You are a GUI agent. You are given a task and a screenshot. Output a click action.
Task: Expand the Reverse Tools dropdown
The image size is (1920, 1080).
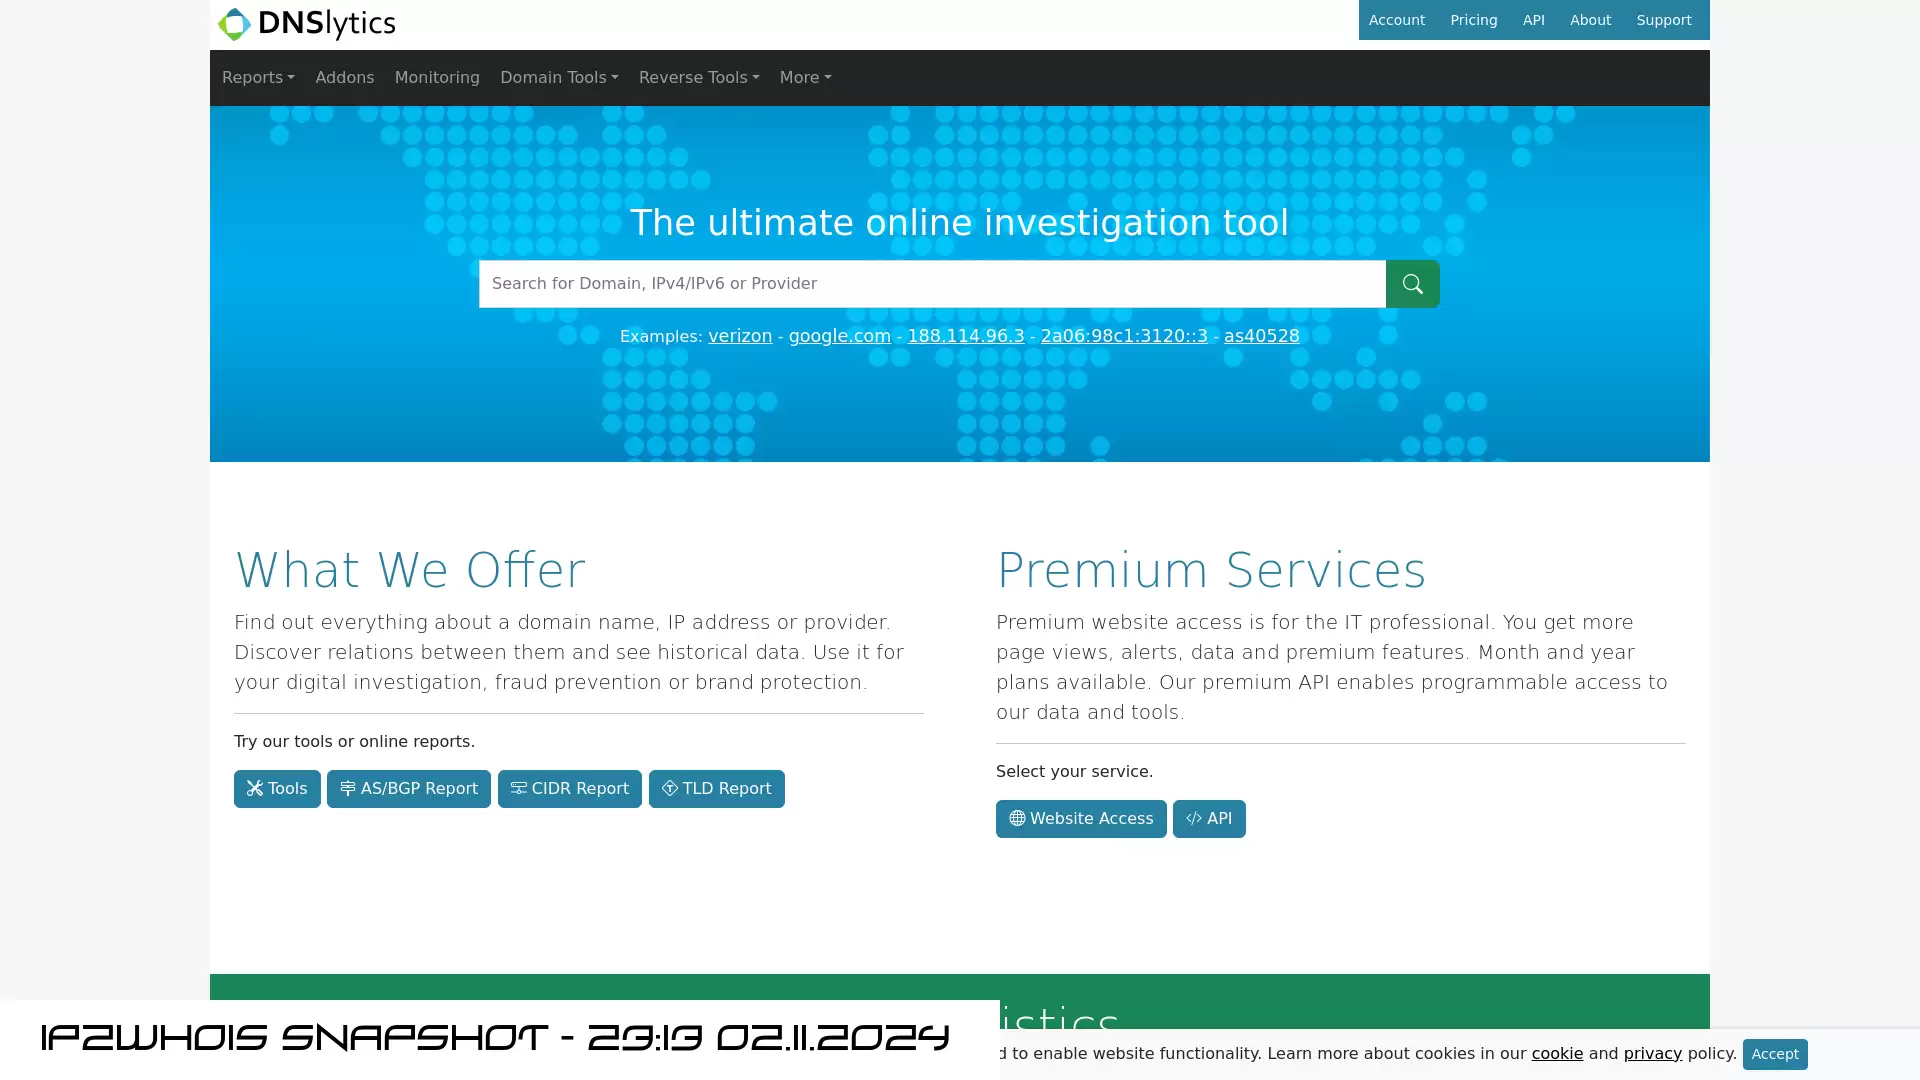click(x=699, y=78)
